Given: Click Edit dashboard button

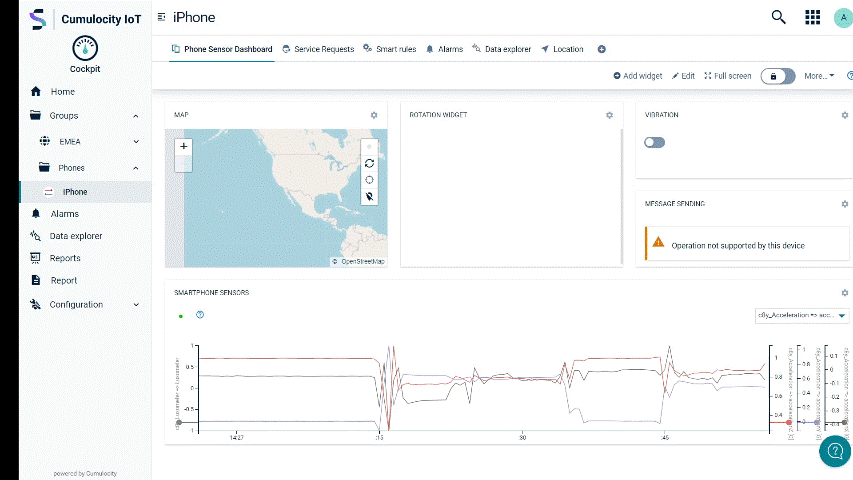Looking at the screenshot, I should 683,76.
